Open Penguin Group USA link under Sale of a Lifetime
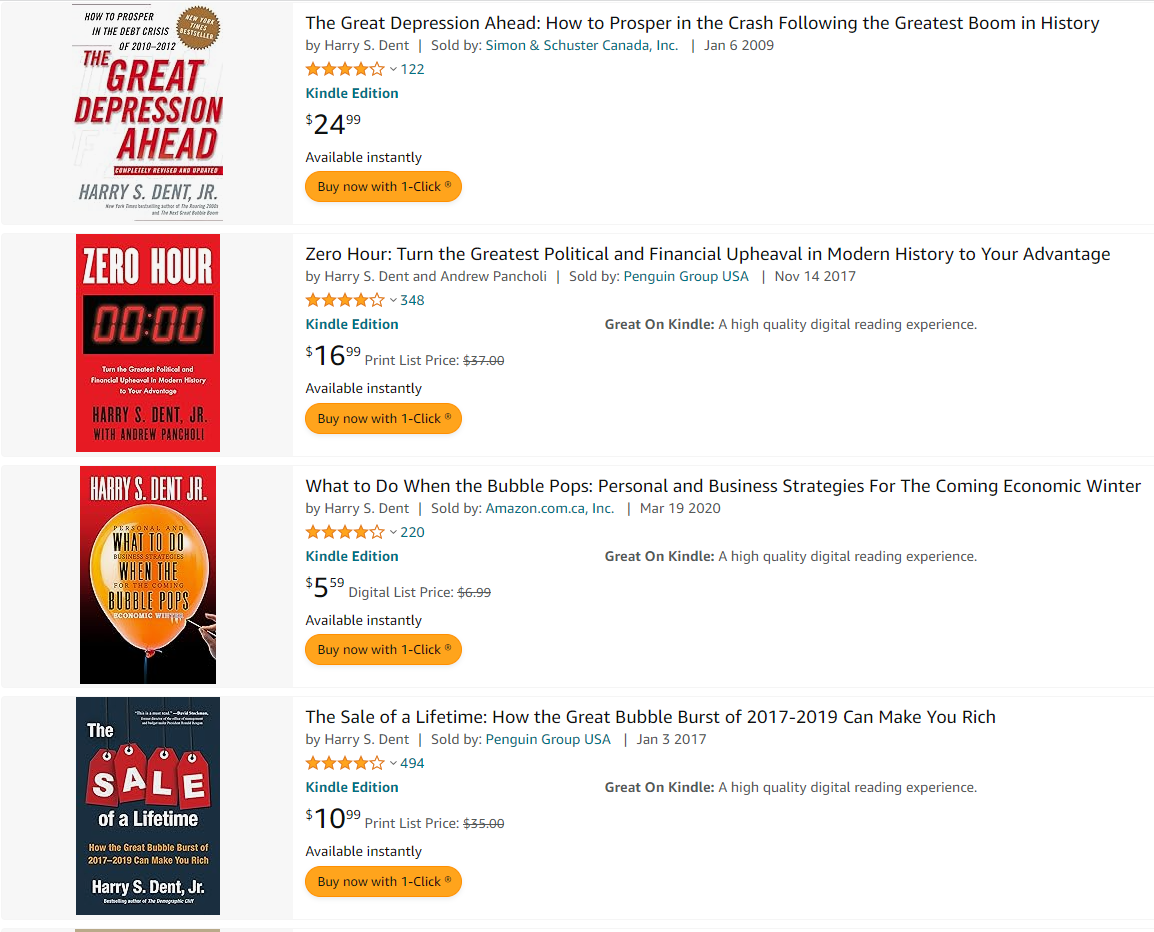The image size is (1154, 932). 548,740
